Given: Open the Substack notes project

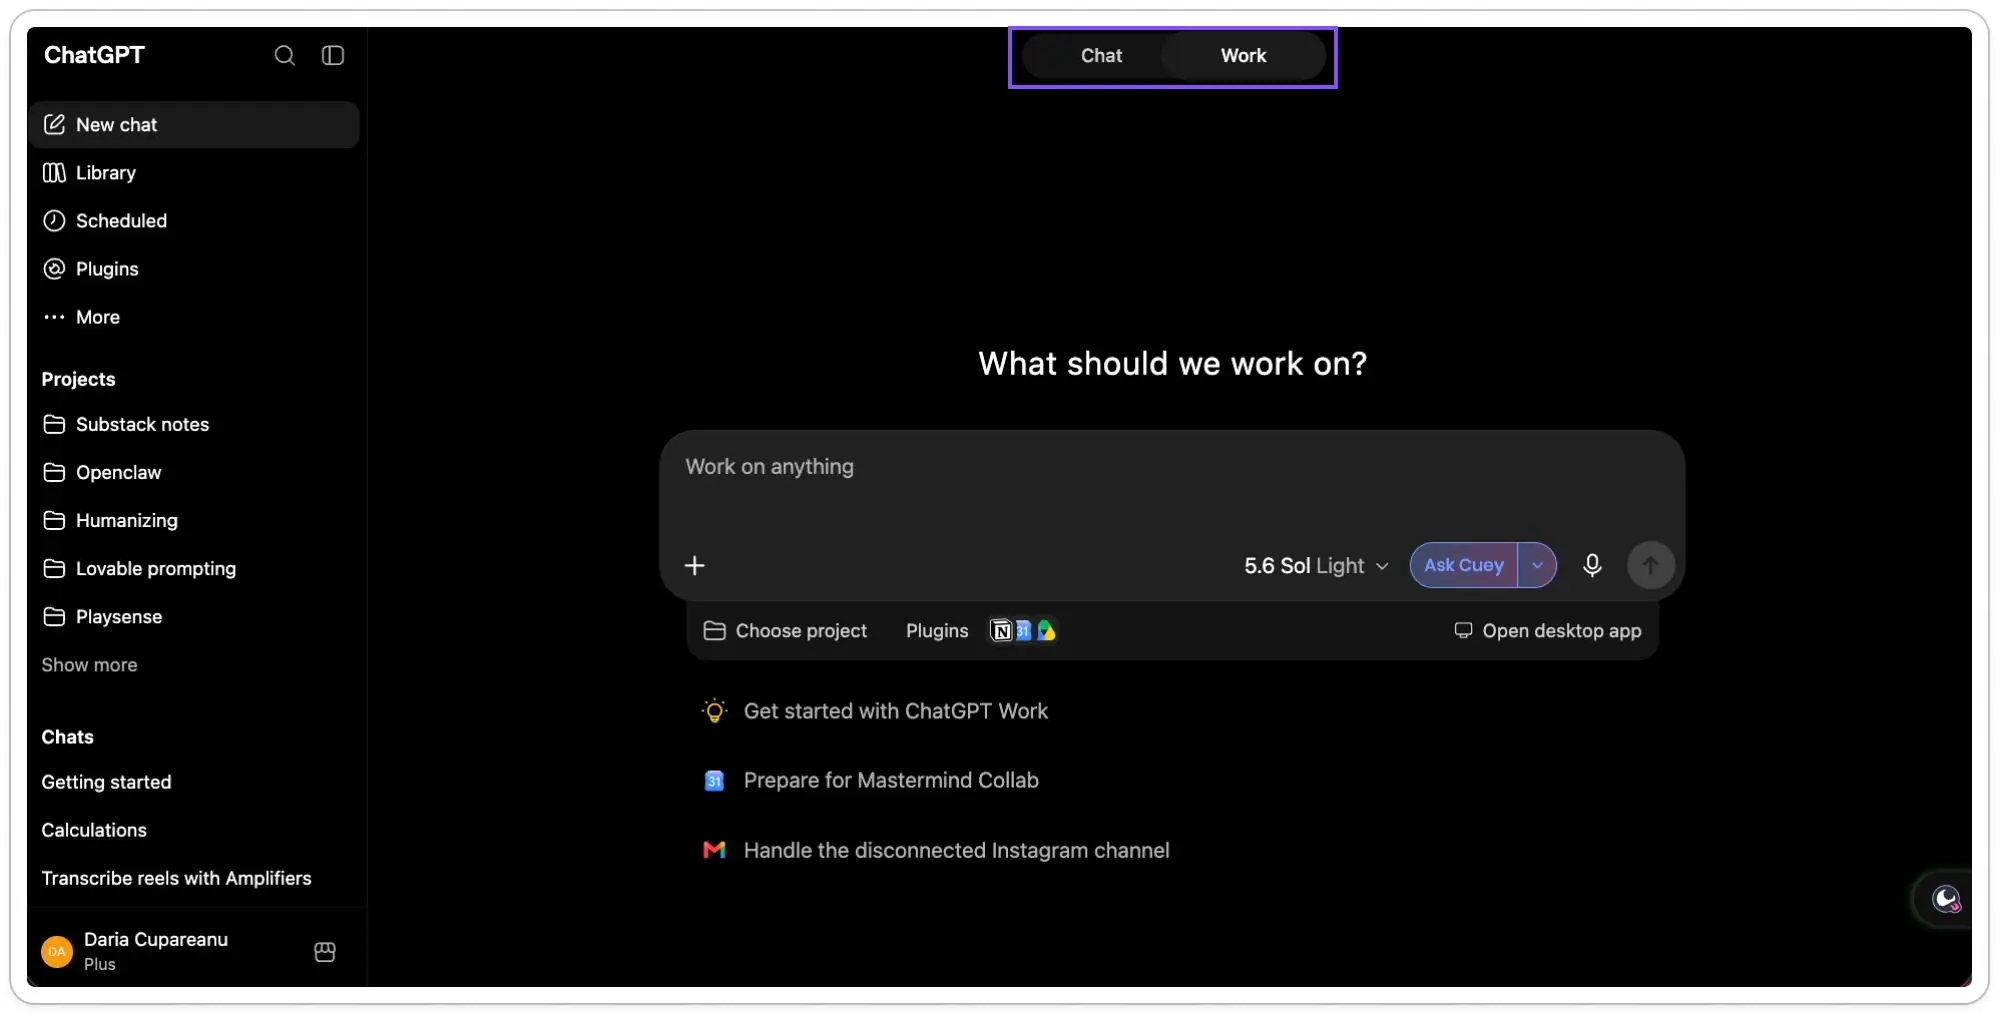Looking at the screenshot, I should point(194,425).
